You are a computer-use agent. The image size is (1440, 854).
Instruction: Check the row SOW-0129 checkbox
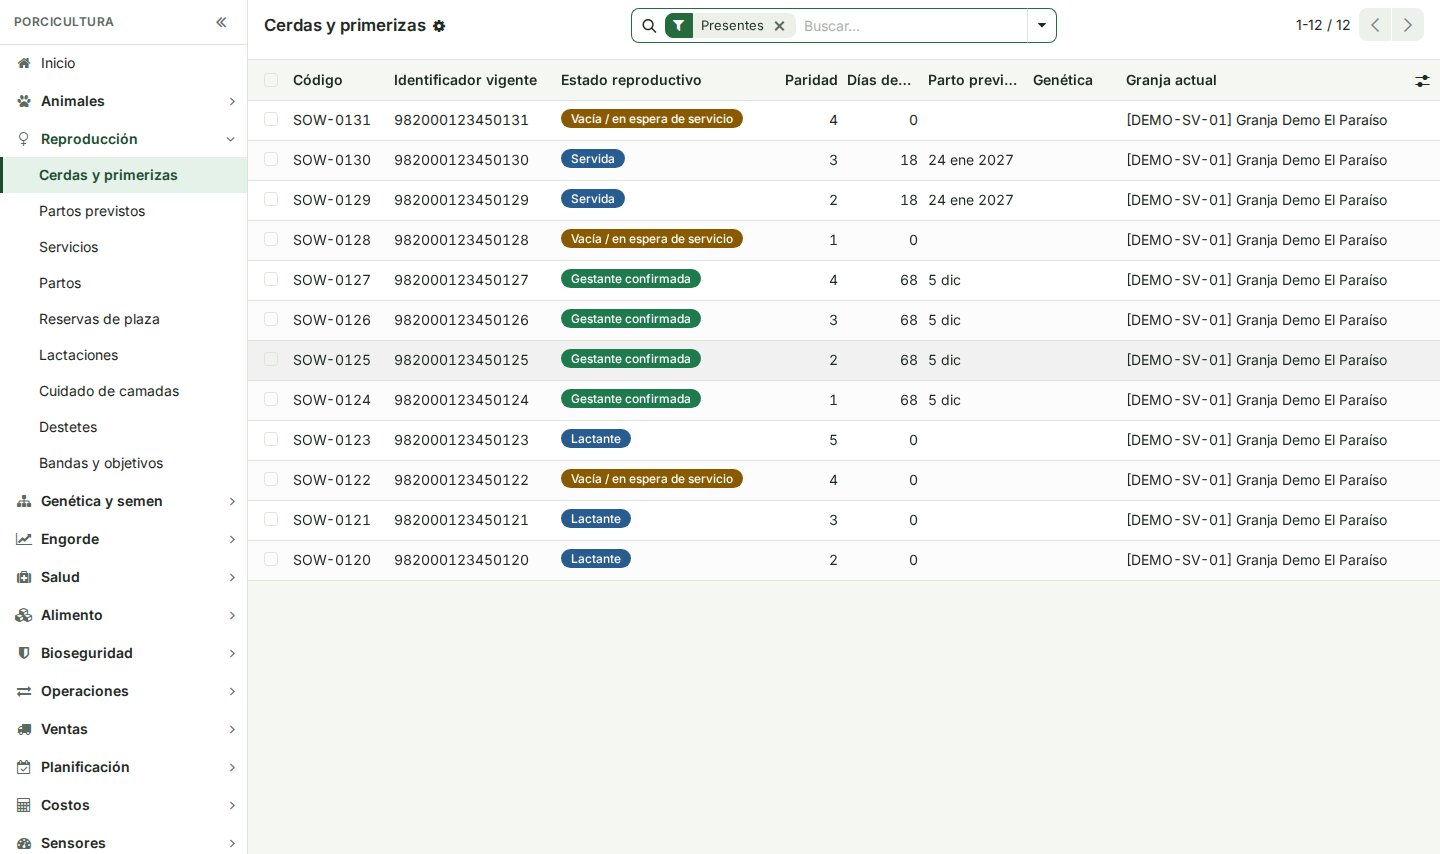tap(271, 199)
